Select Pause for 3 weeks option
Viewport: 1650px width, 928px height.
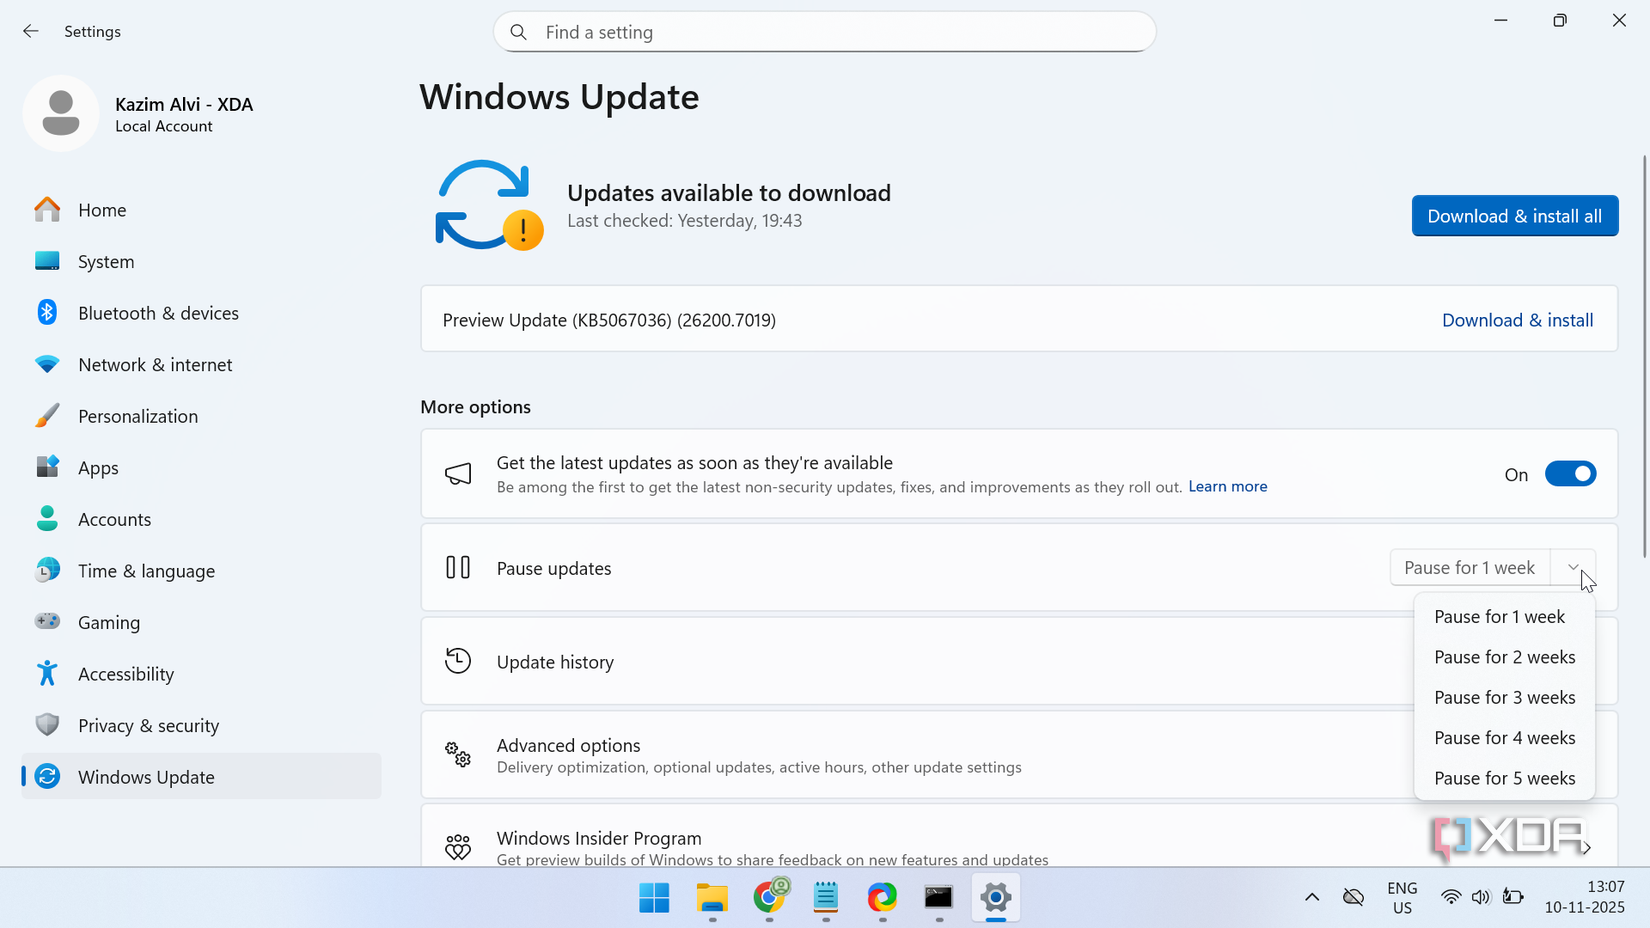coord(1504,697)
